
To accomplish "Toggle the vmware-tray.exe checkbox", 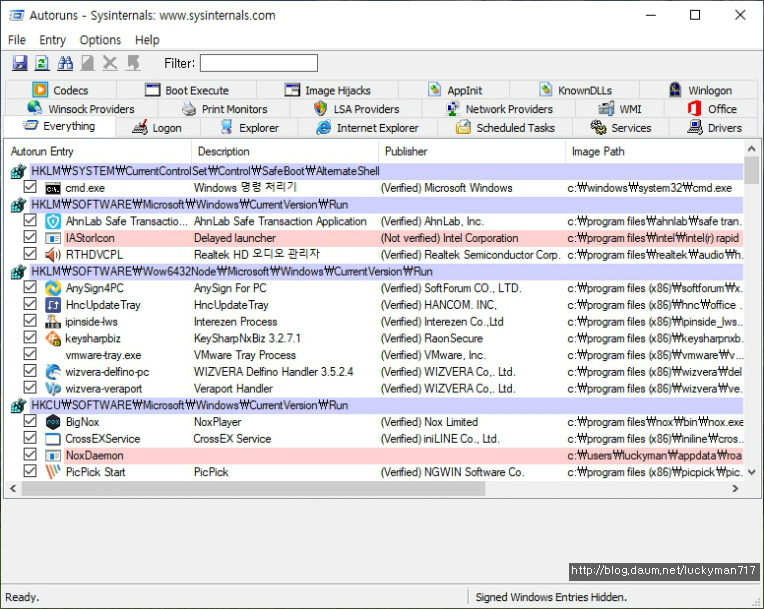I will coord(30,354).
